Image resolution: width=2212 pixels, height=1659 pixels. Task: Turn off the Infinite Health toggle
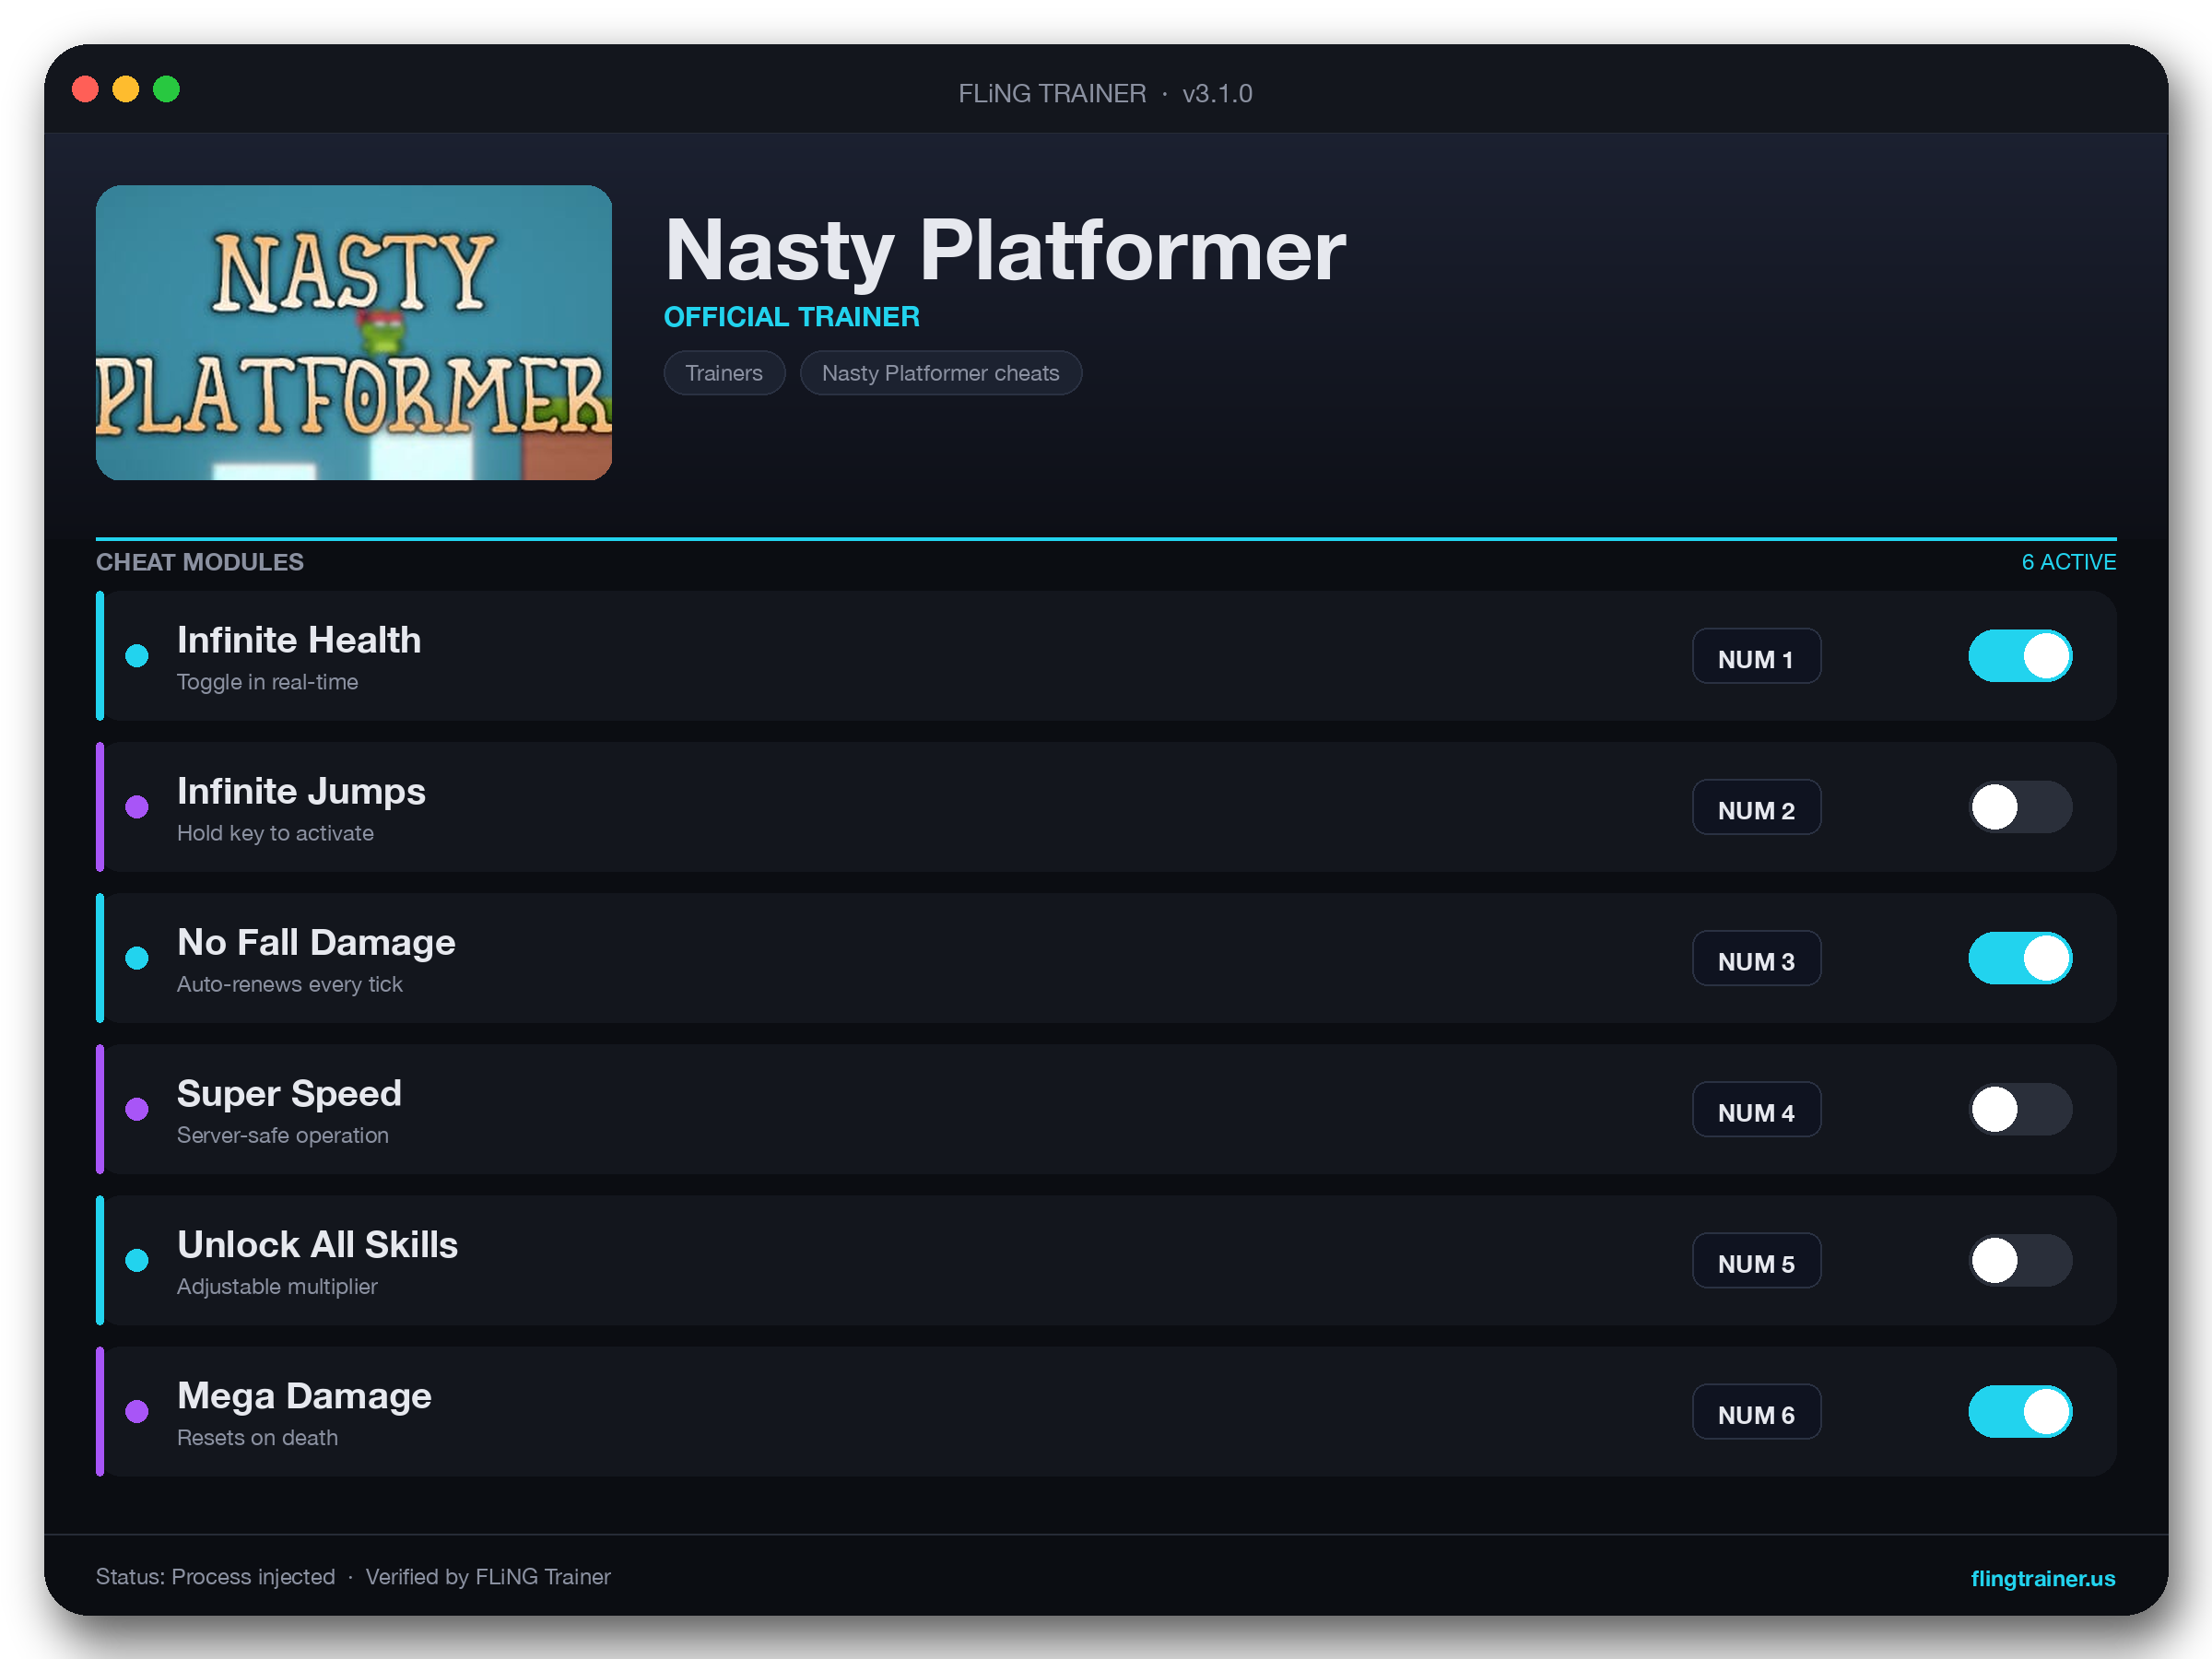(x=2020, y=656)
